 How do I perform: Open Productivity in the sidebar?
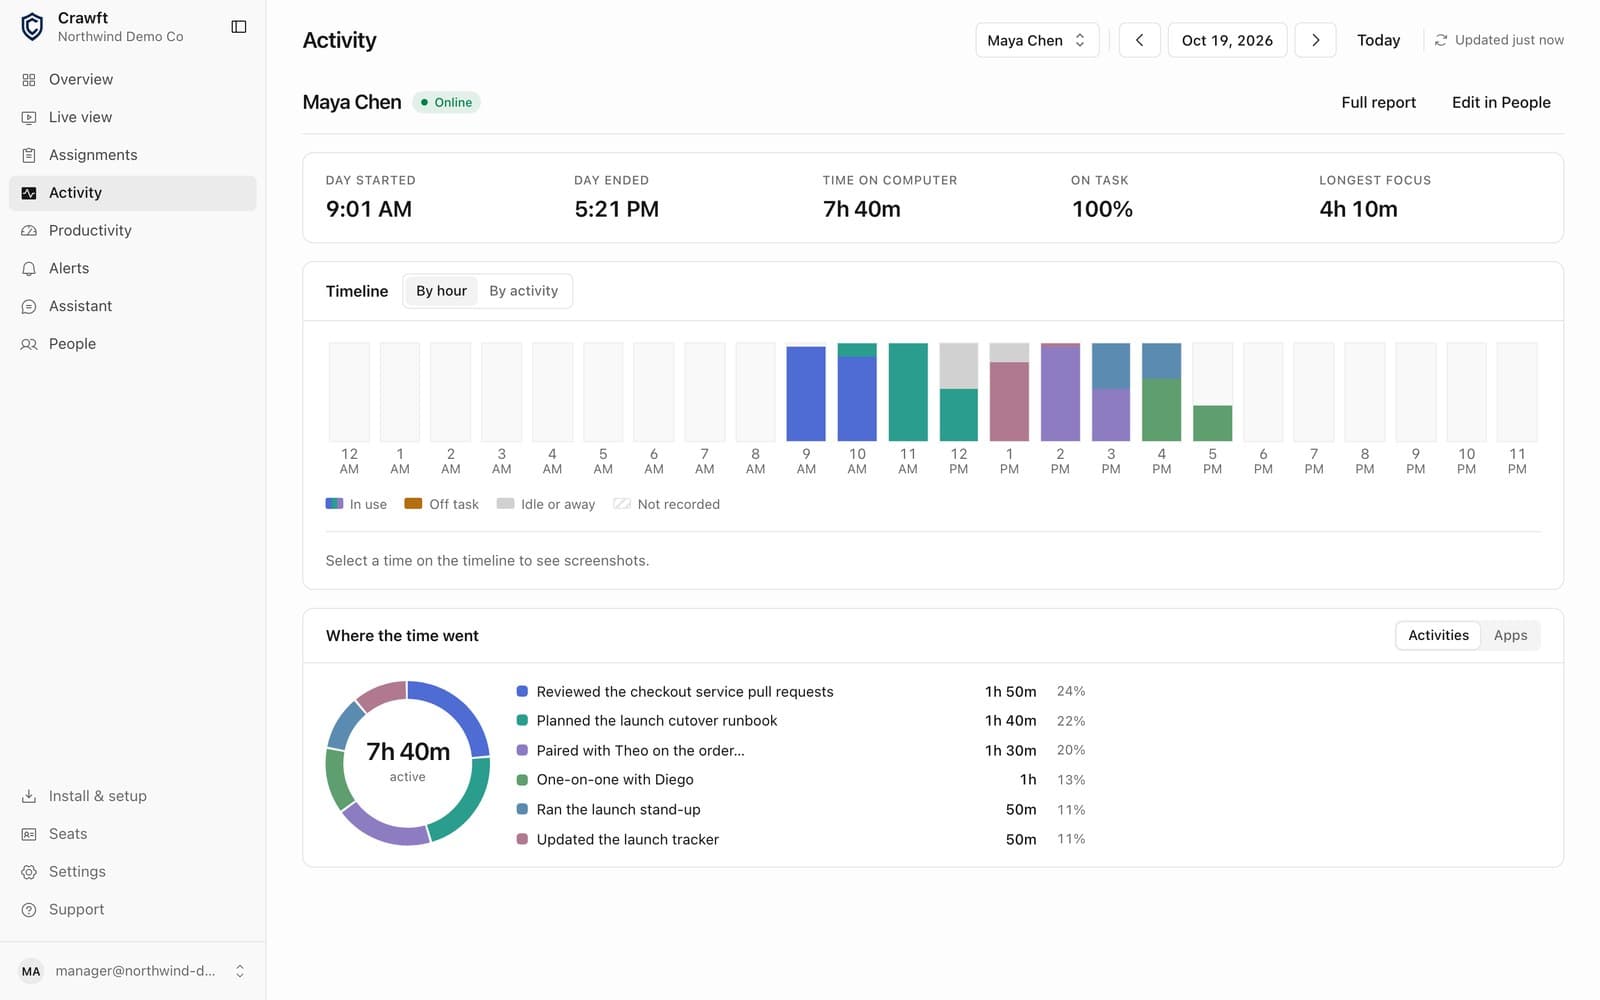[x=133, y=231]
